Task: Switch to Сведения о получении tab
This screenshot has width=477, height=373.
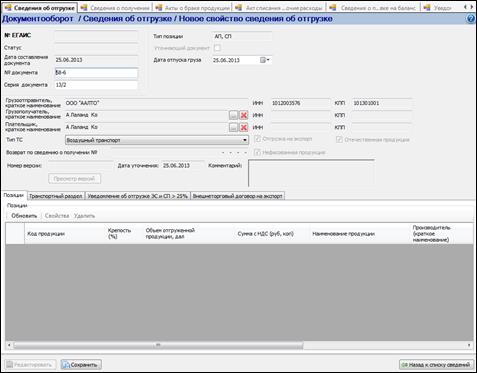Action: click(x=115, y=8)
